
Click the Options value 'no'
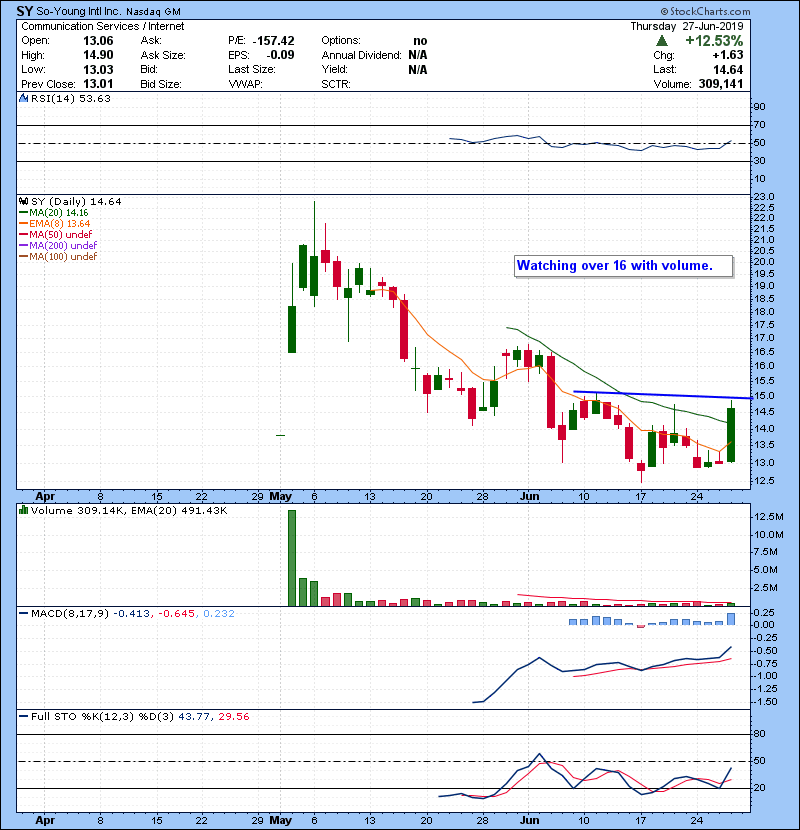point(420,41)
